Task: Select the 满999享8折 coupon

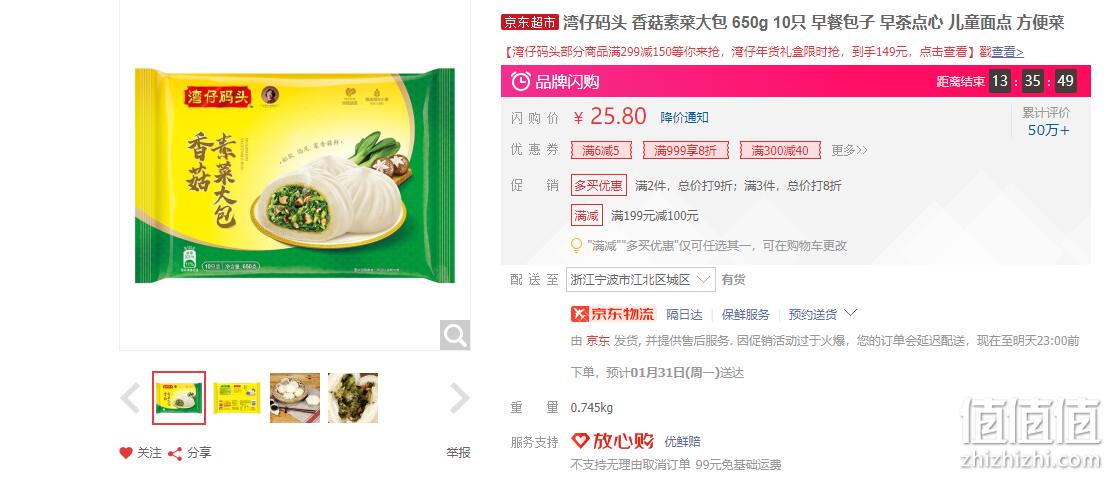Action: (685, 150)
